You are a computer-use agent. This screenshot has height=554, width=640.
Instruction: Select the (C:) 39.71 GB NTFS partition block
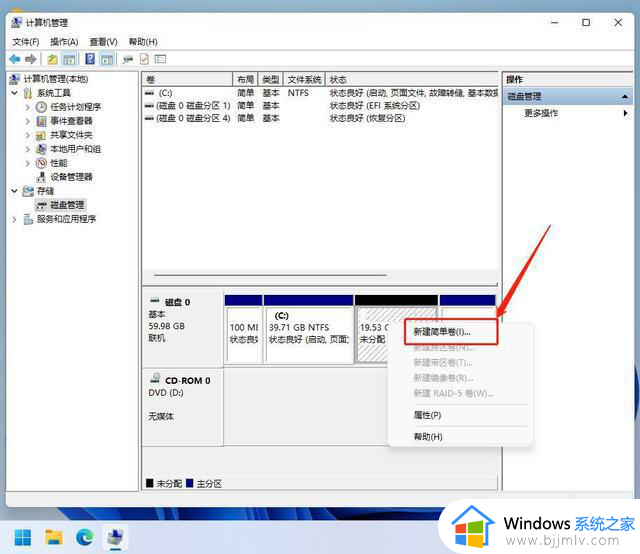coord(309,329)
